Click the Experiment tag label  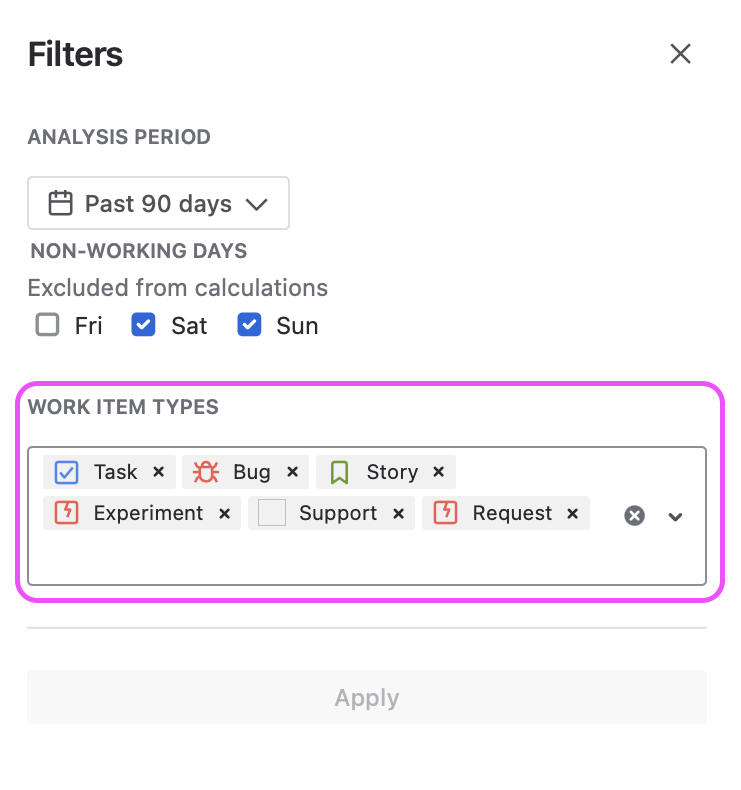pos(148,513)
